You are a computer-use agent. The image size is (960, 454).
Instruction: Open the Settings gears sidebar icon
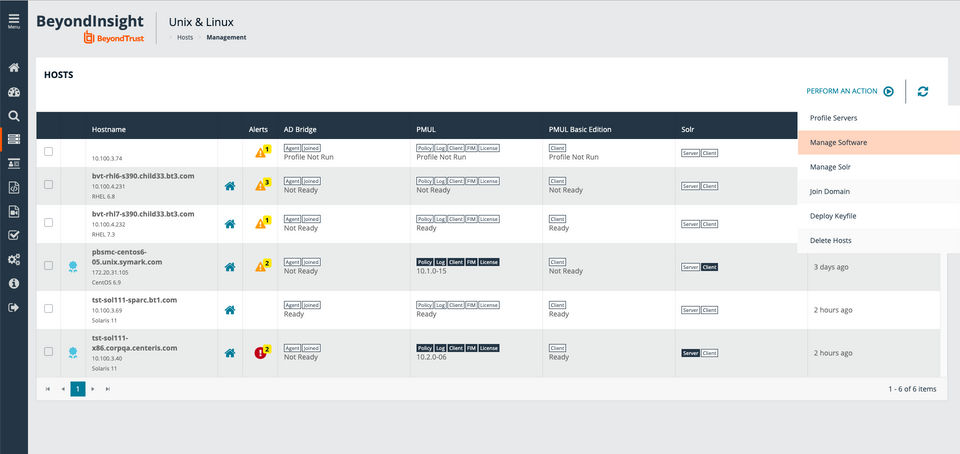[x=13, y=259]
